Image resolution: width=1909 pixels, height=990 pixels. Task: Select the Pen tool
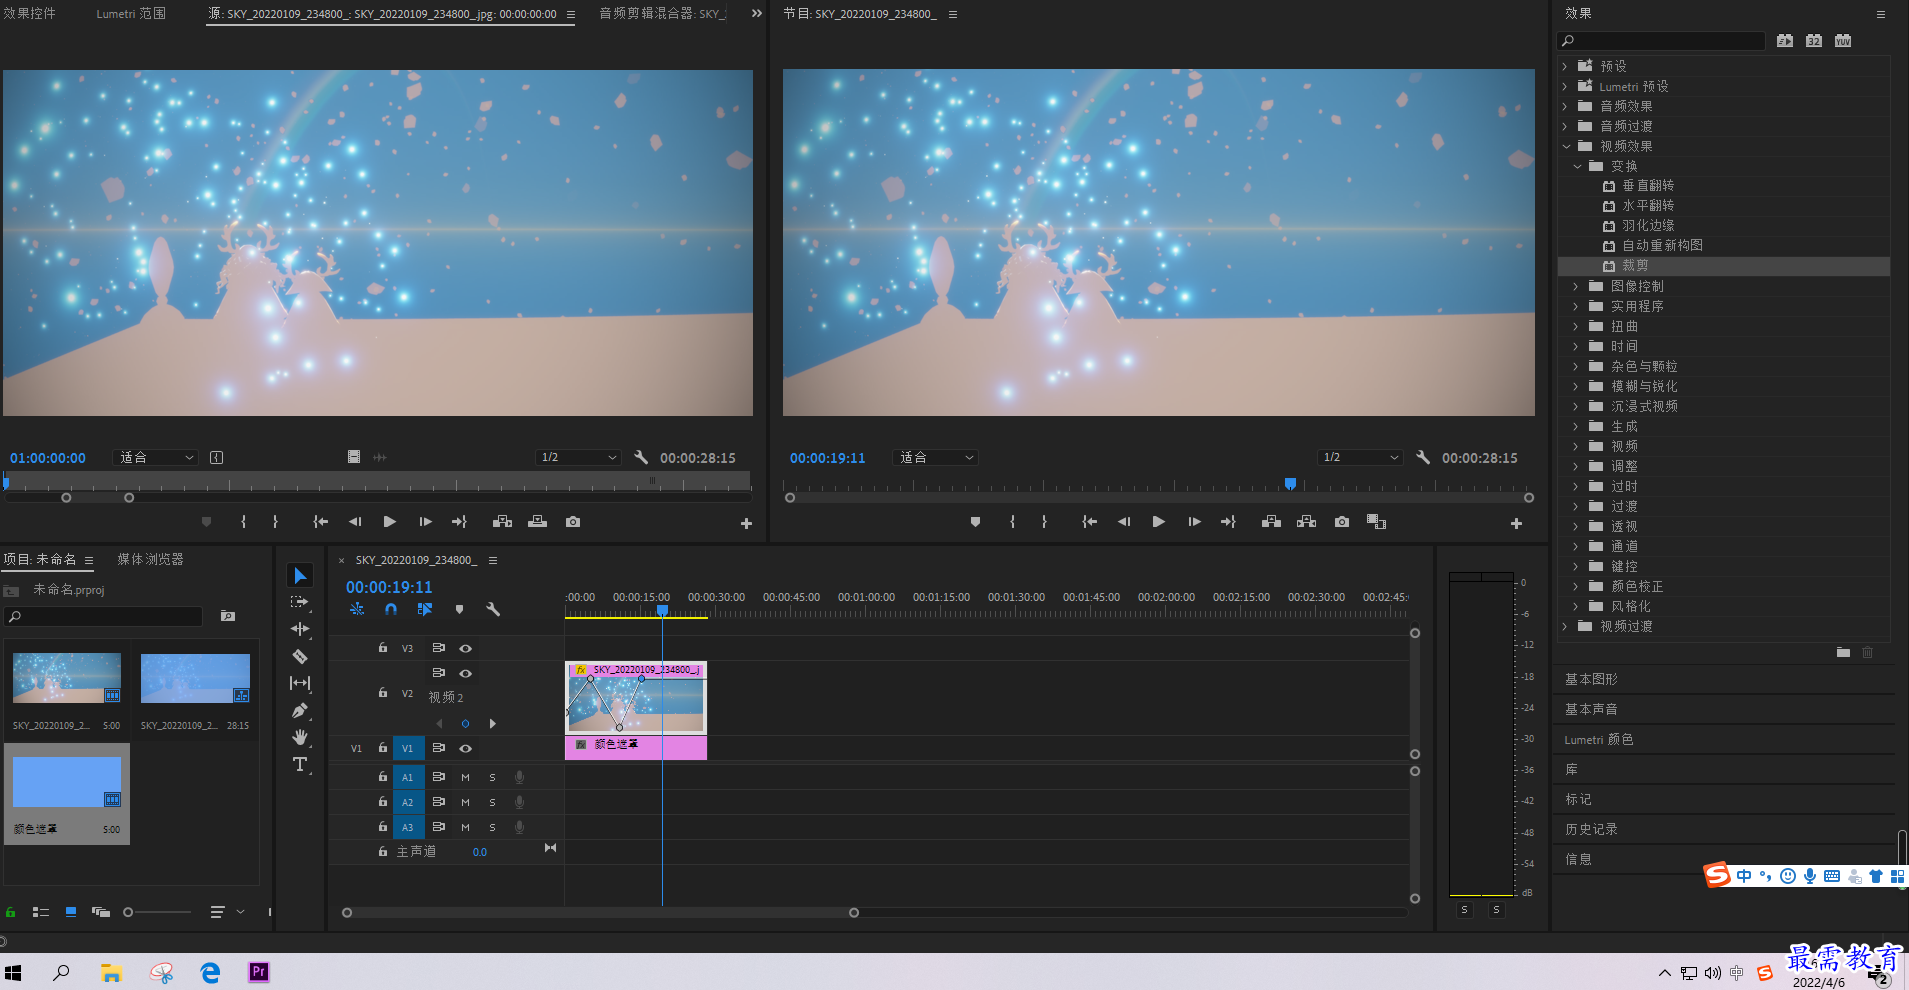pos(300,710)
